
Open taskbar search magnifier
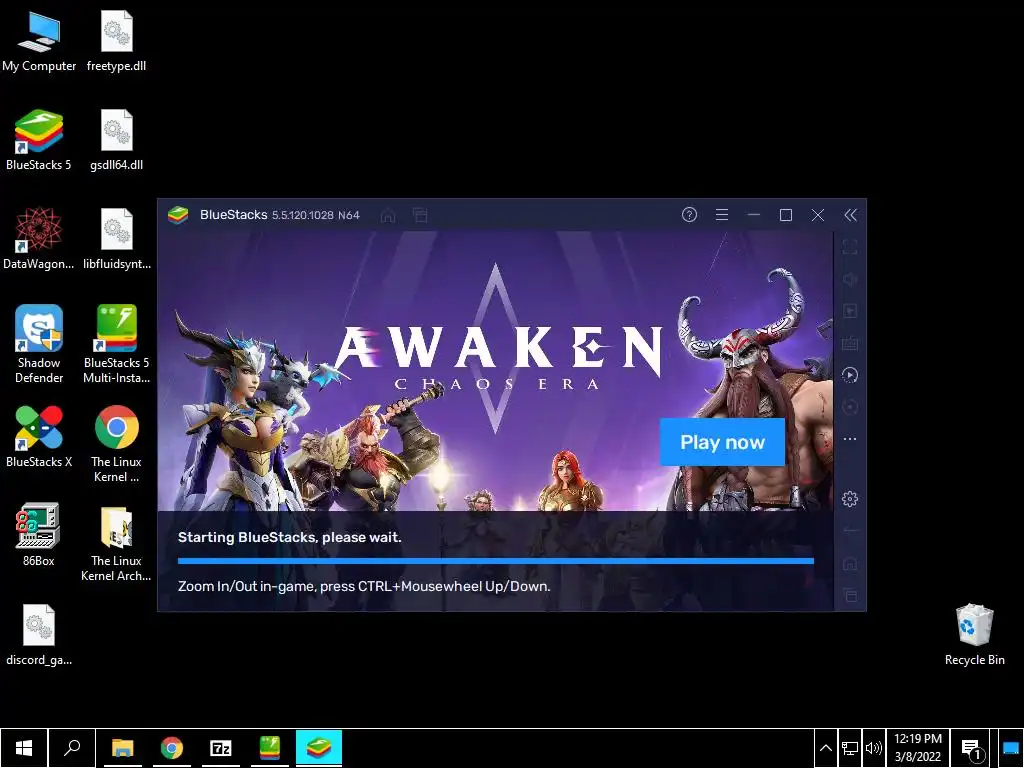[x=72, y=748]
